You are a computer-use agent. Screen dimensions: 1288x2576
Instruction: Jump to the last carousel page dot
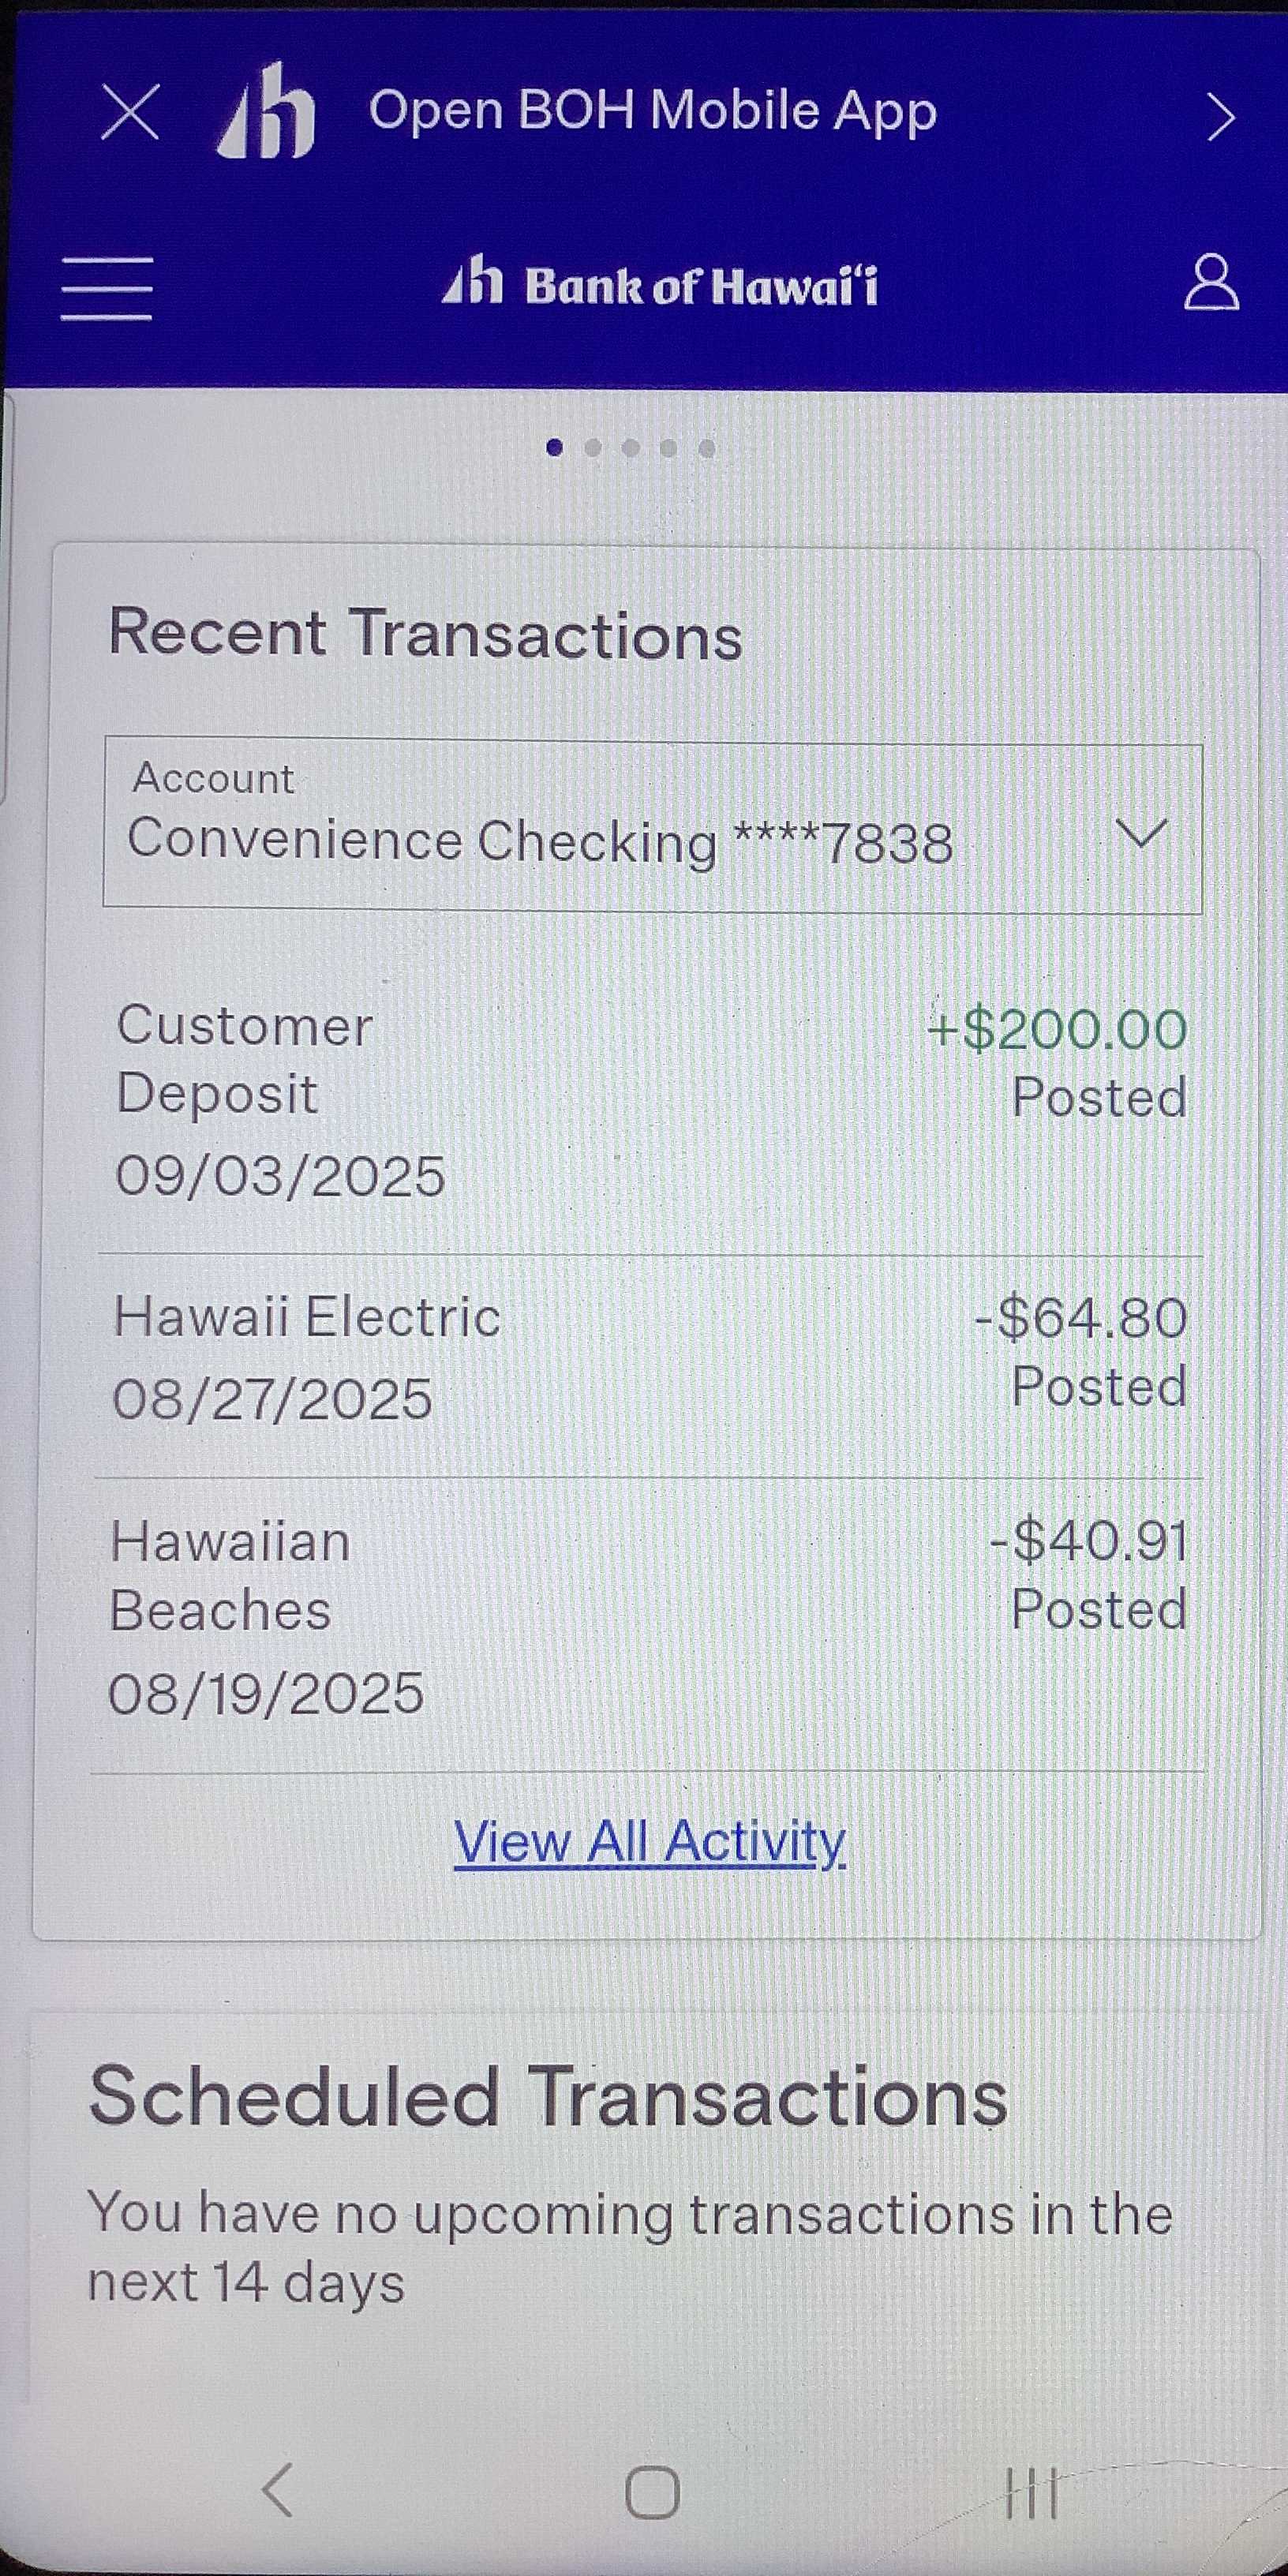coord(707,448)
